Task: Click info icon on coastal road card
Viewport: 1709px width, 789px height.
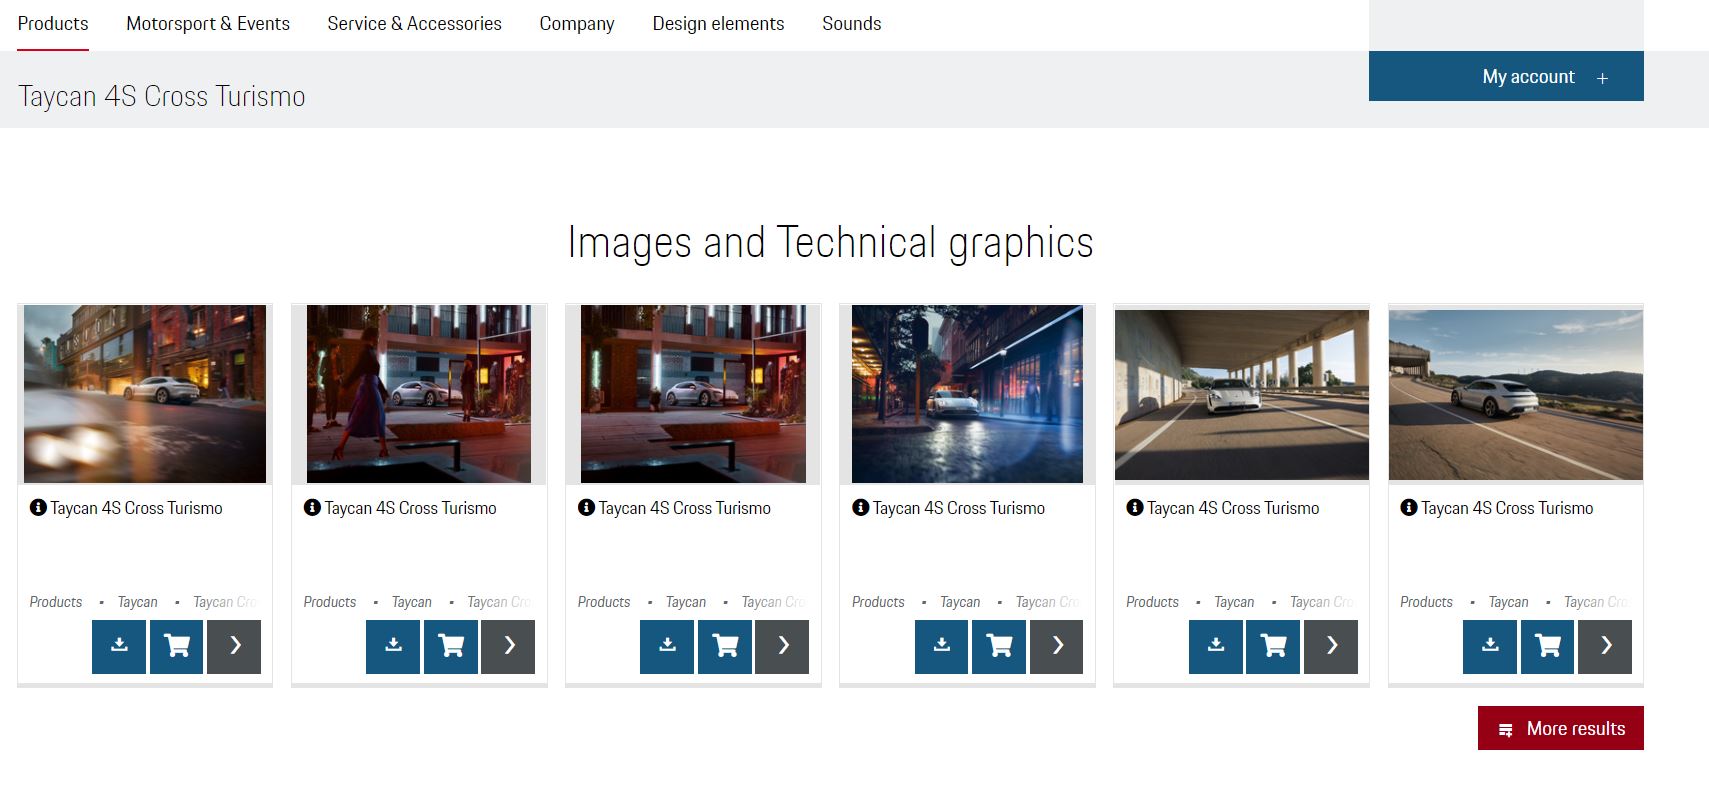Action: coord(1409,507)
